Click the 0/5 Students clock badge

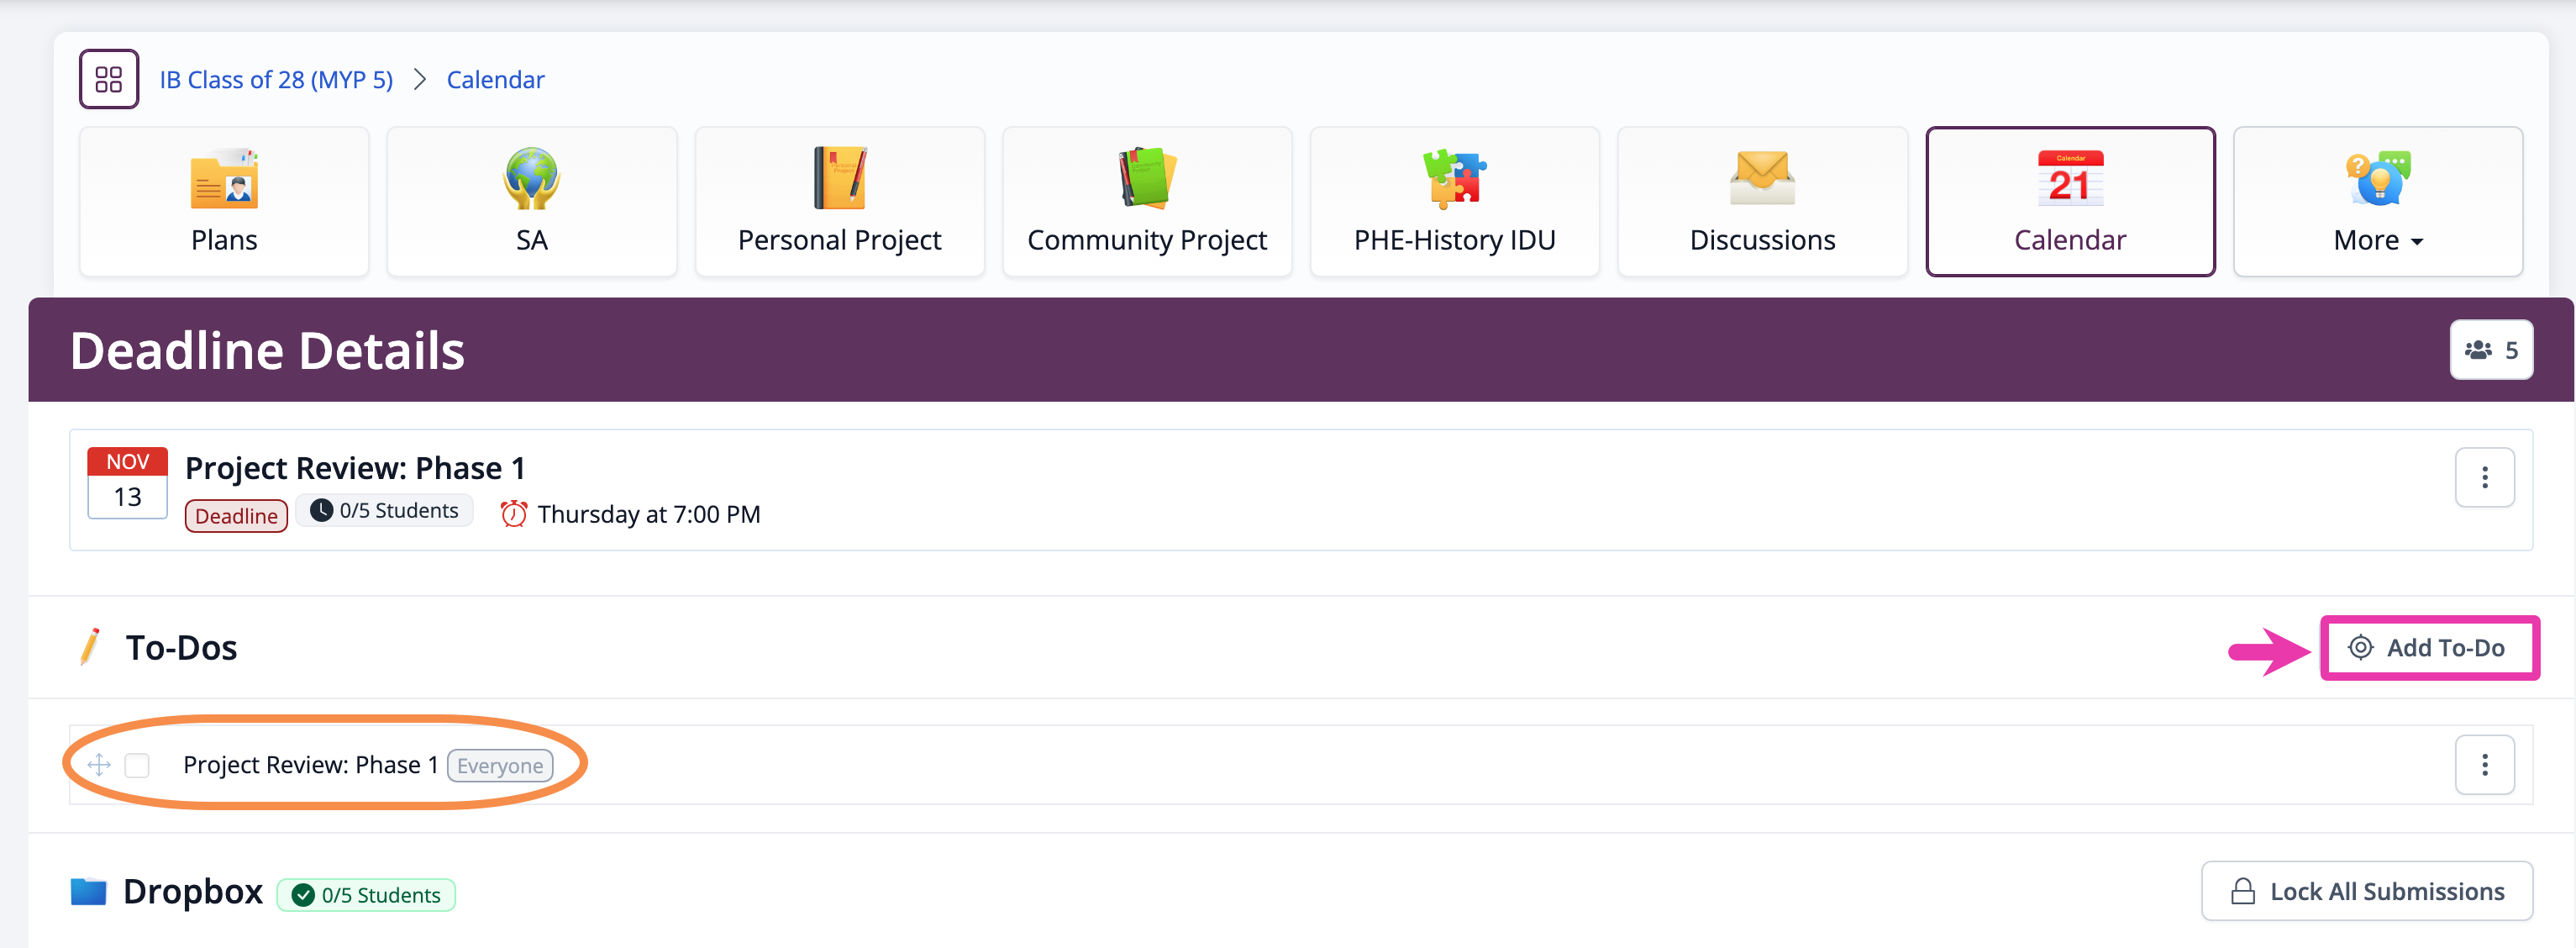(x=384, y=511)
